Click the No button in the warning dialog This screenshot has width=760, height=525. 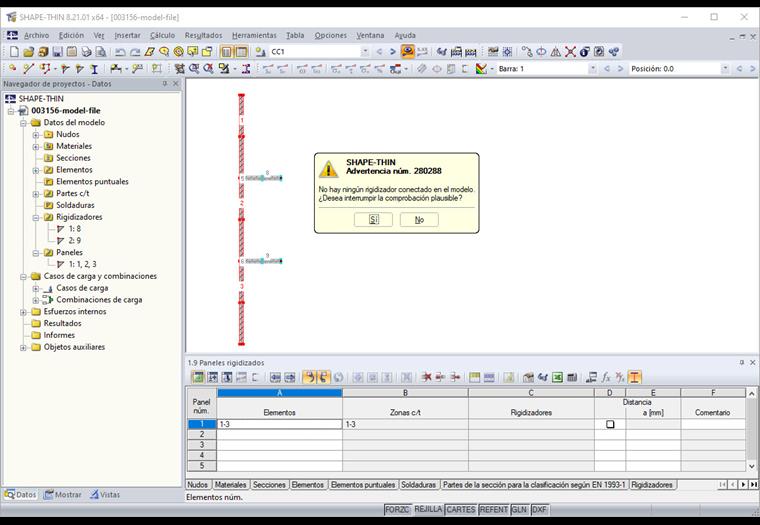click(x=419, y=220)
